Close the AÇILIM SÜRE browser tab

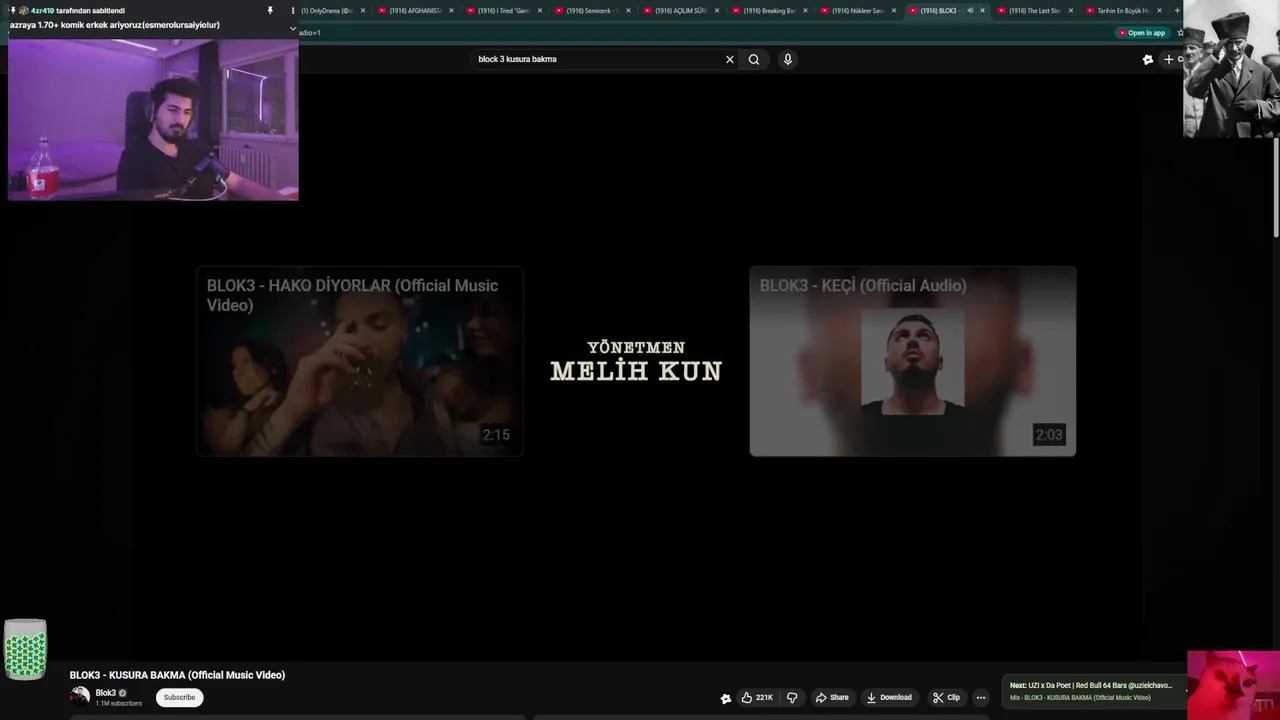[x=717, y=11]
